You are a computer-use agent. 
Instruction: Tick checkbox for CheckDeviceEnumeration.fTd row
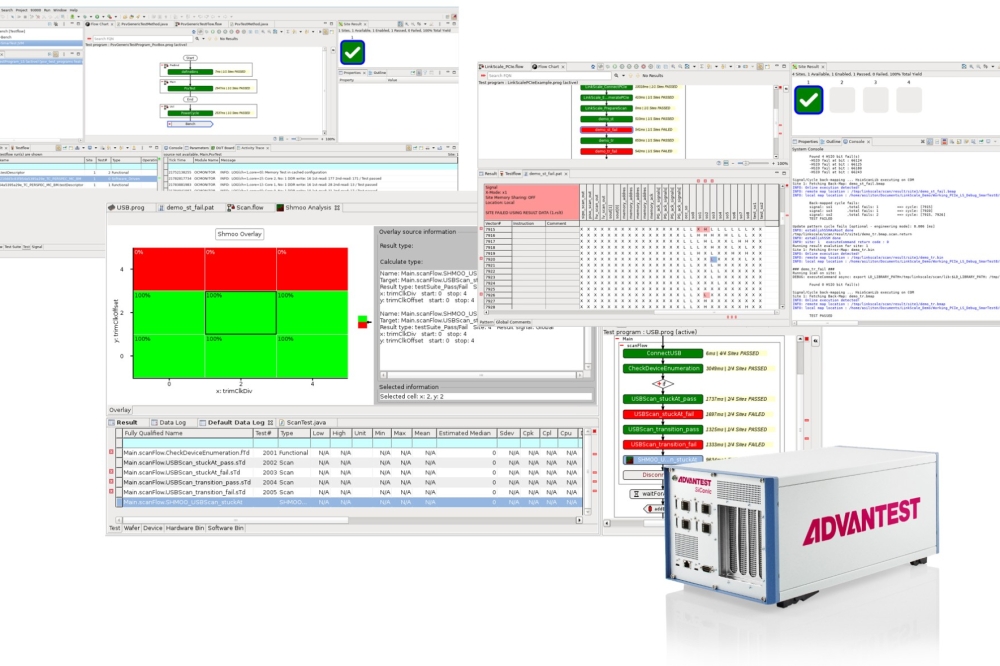point(119,453)
